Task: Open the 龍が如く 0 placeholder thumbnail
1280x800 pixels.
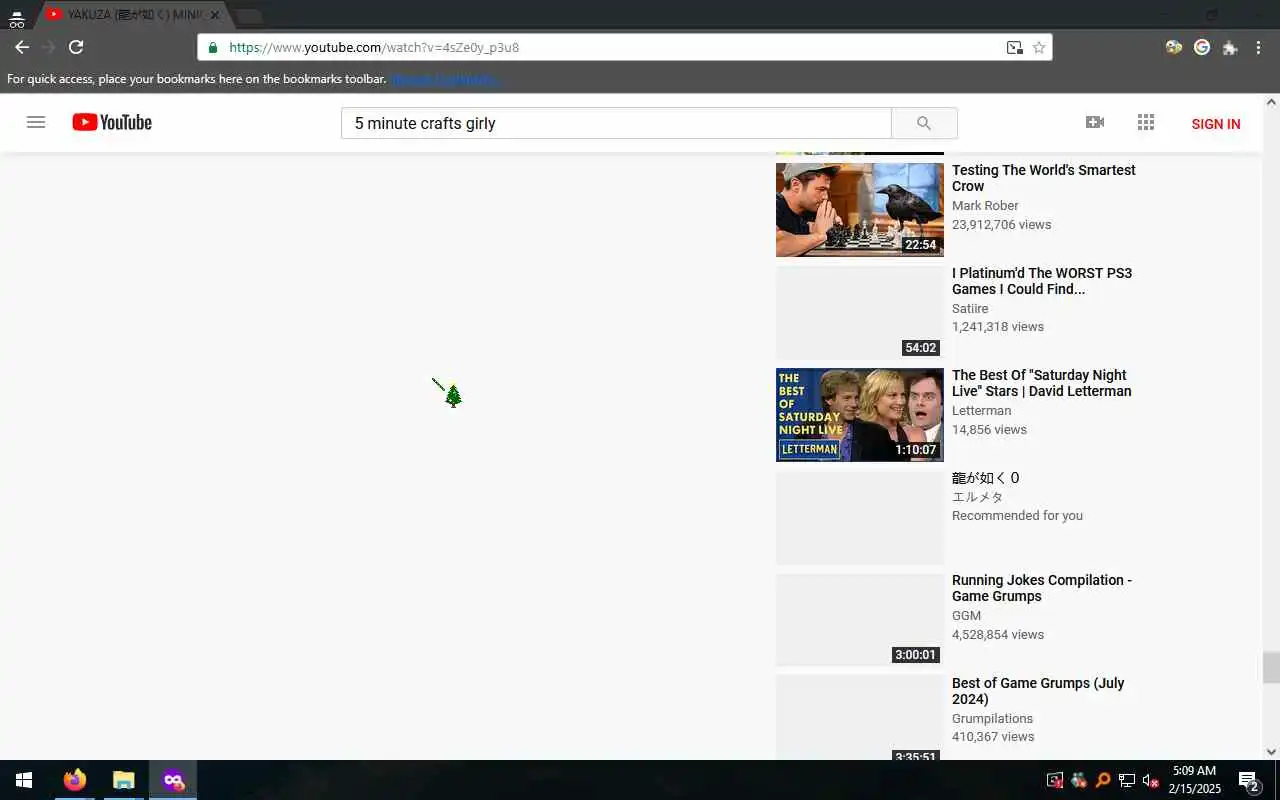Action: [x=860, y=517]
